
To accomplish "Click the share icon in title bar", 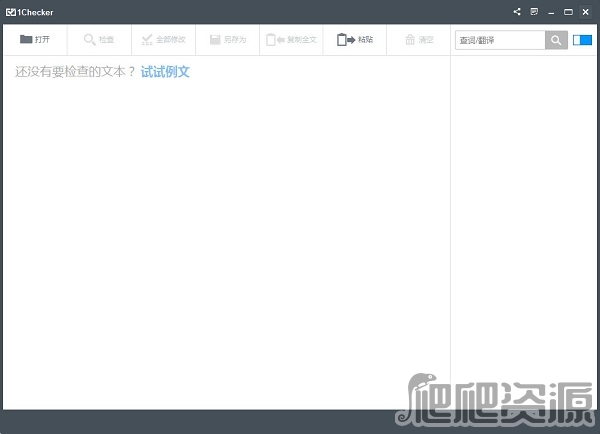I will pyautogui.click(x=517, y=11).
